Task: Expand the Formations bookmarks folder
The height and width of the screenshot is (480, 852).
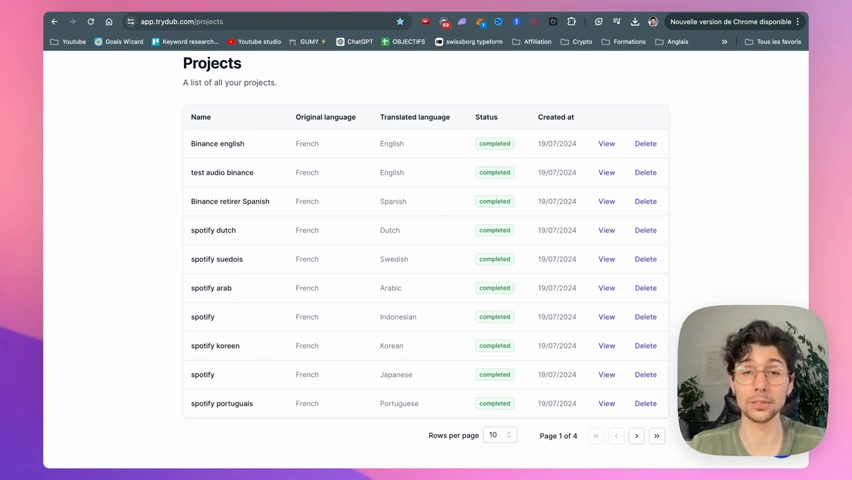Action: pos(624,42)
